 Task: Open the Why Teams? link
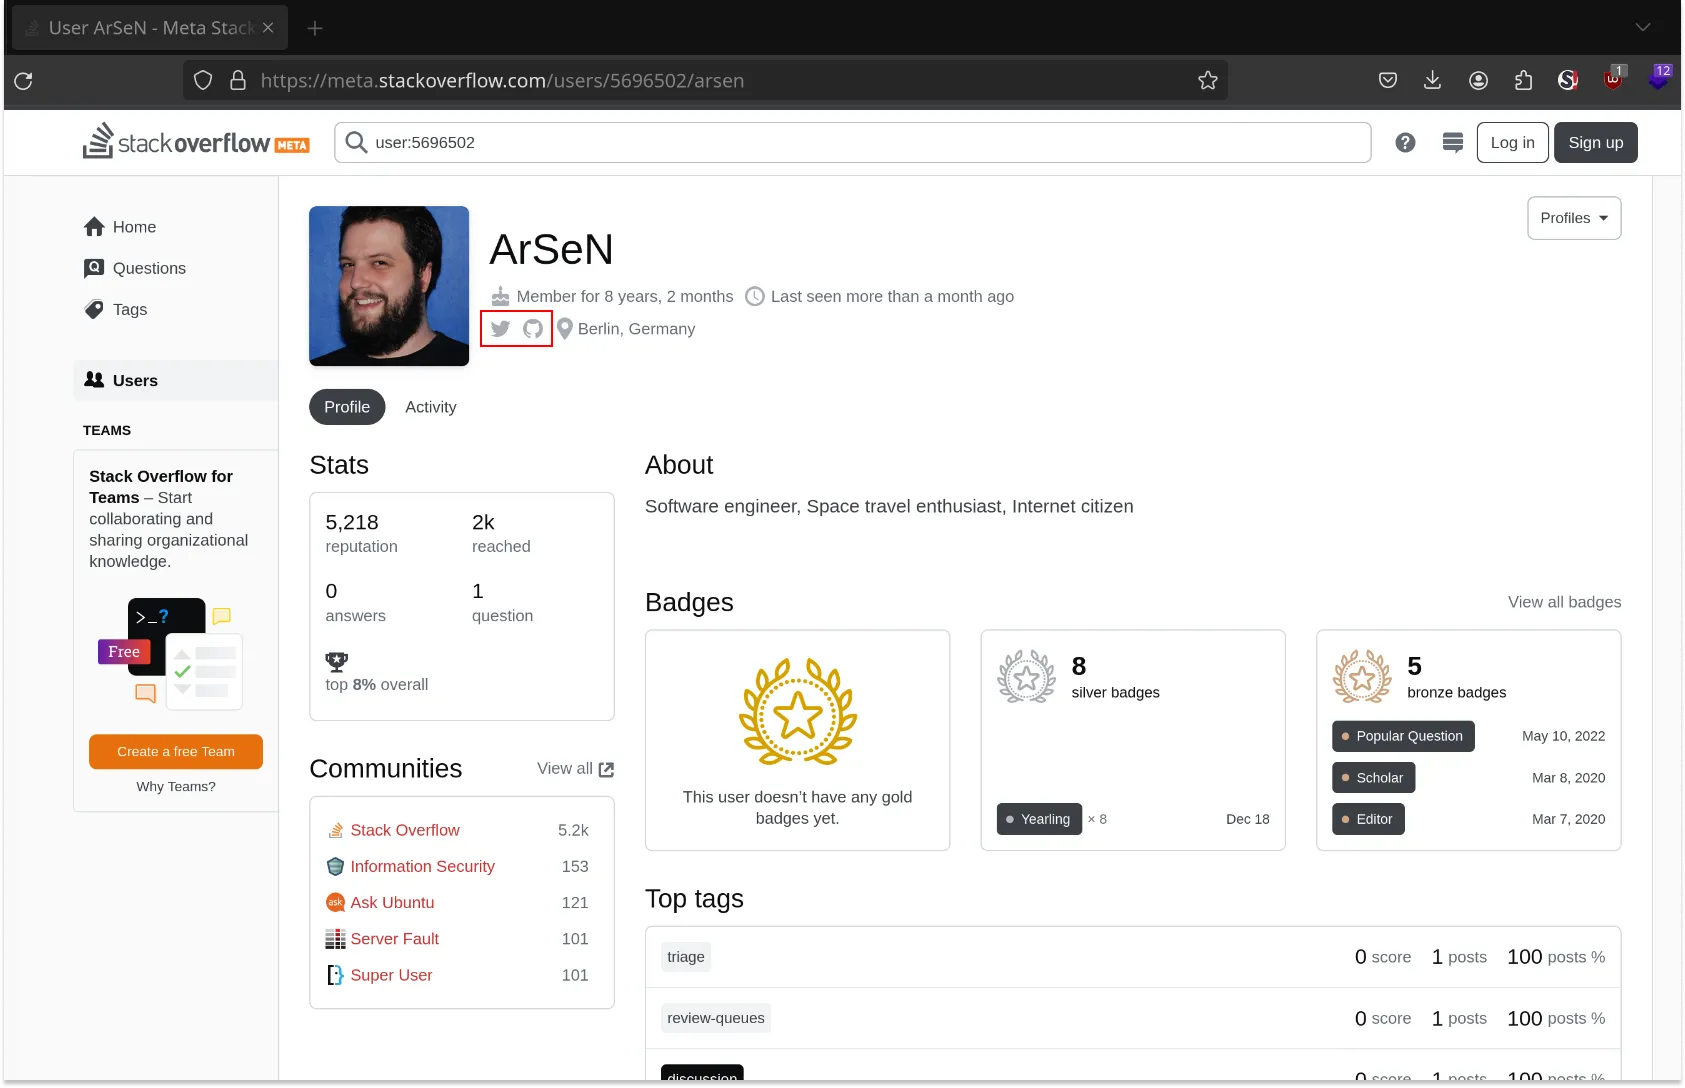pyautogui.click(x=176, y=787)
